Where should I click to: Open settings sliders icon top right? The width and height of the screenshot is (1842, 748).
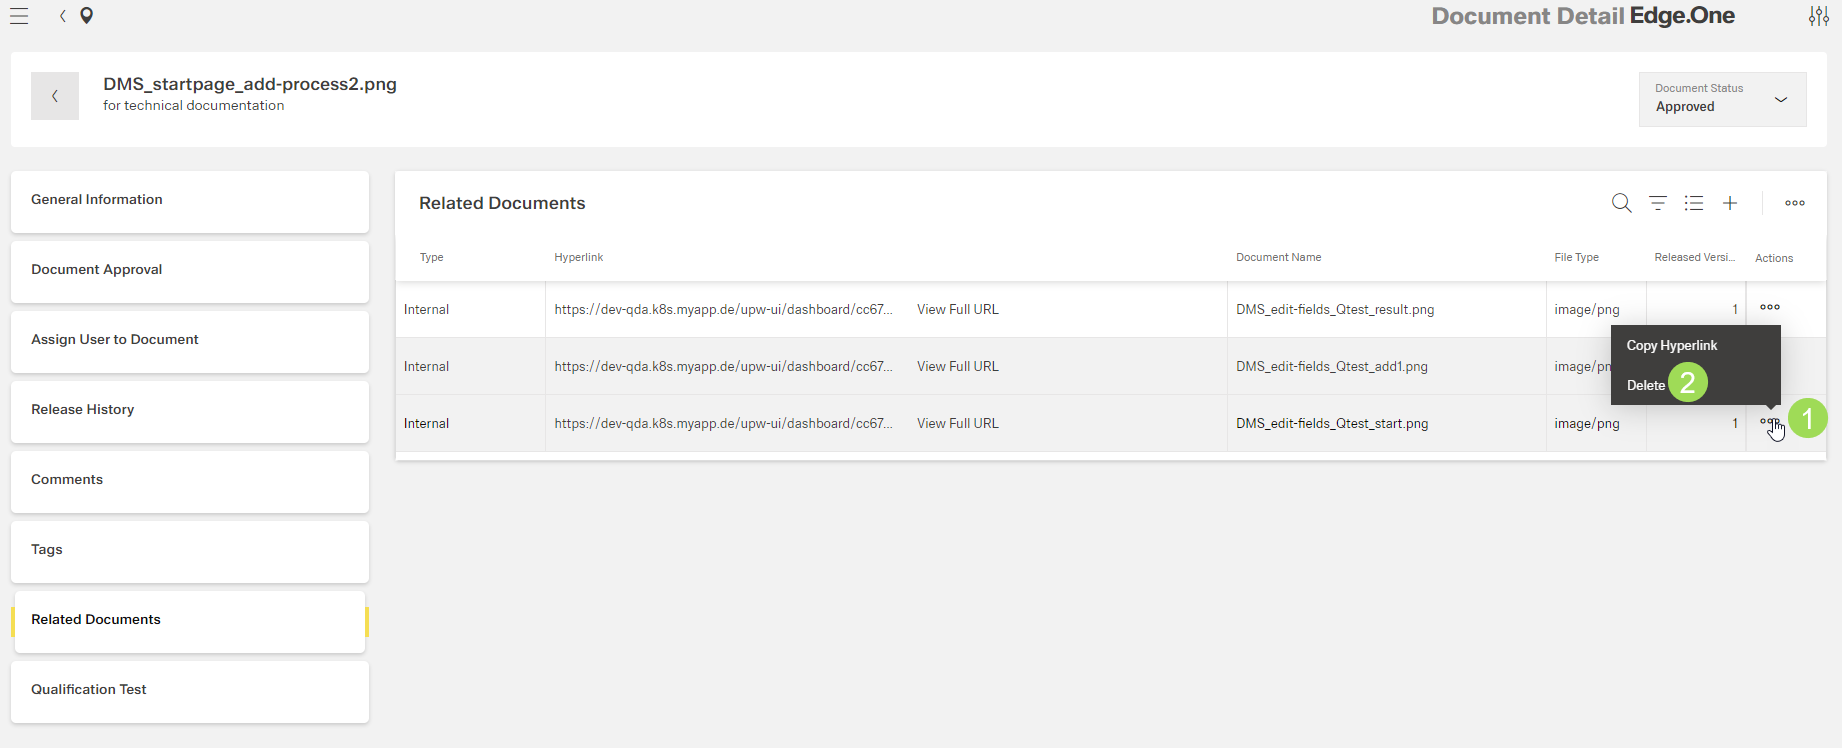click(1818, 16)
